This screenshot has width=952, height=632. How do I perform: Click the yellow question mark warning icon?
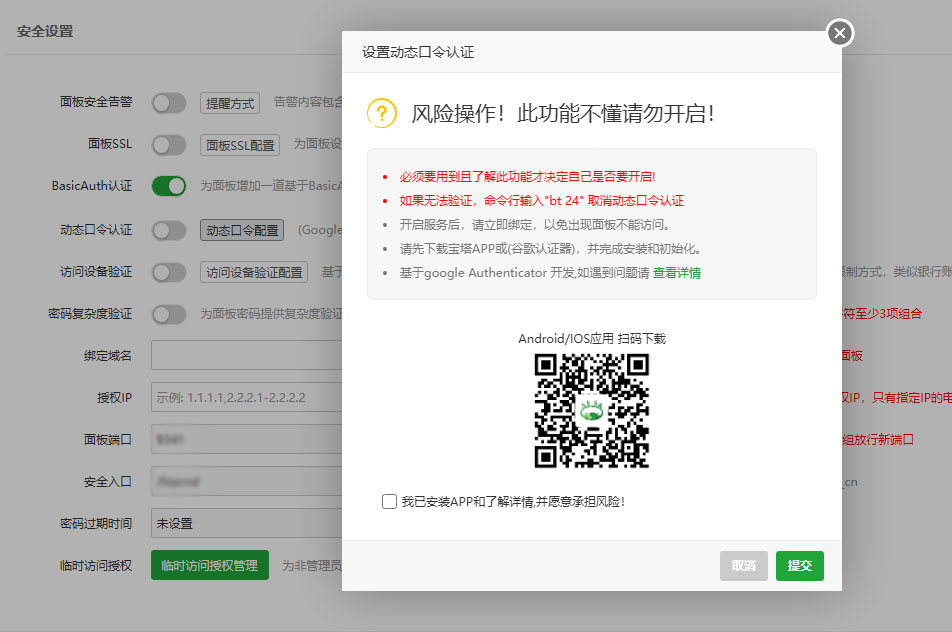381,113
